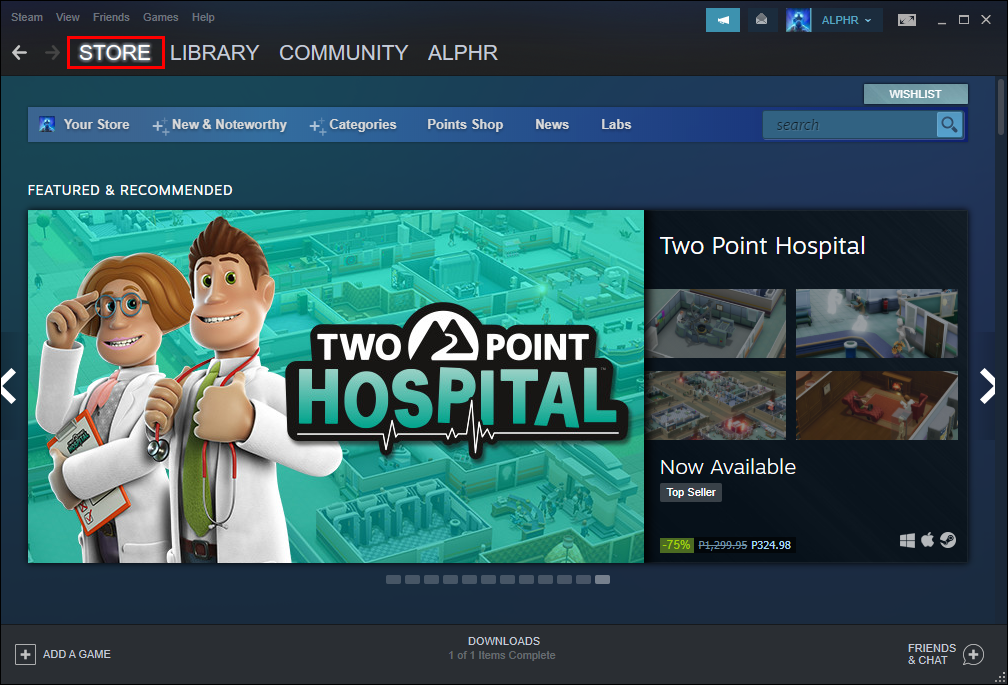The height and width of the screenshot is (685, 1008).
Task: Switch to the STORE tab
Action: point(115,53)
